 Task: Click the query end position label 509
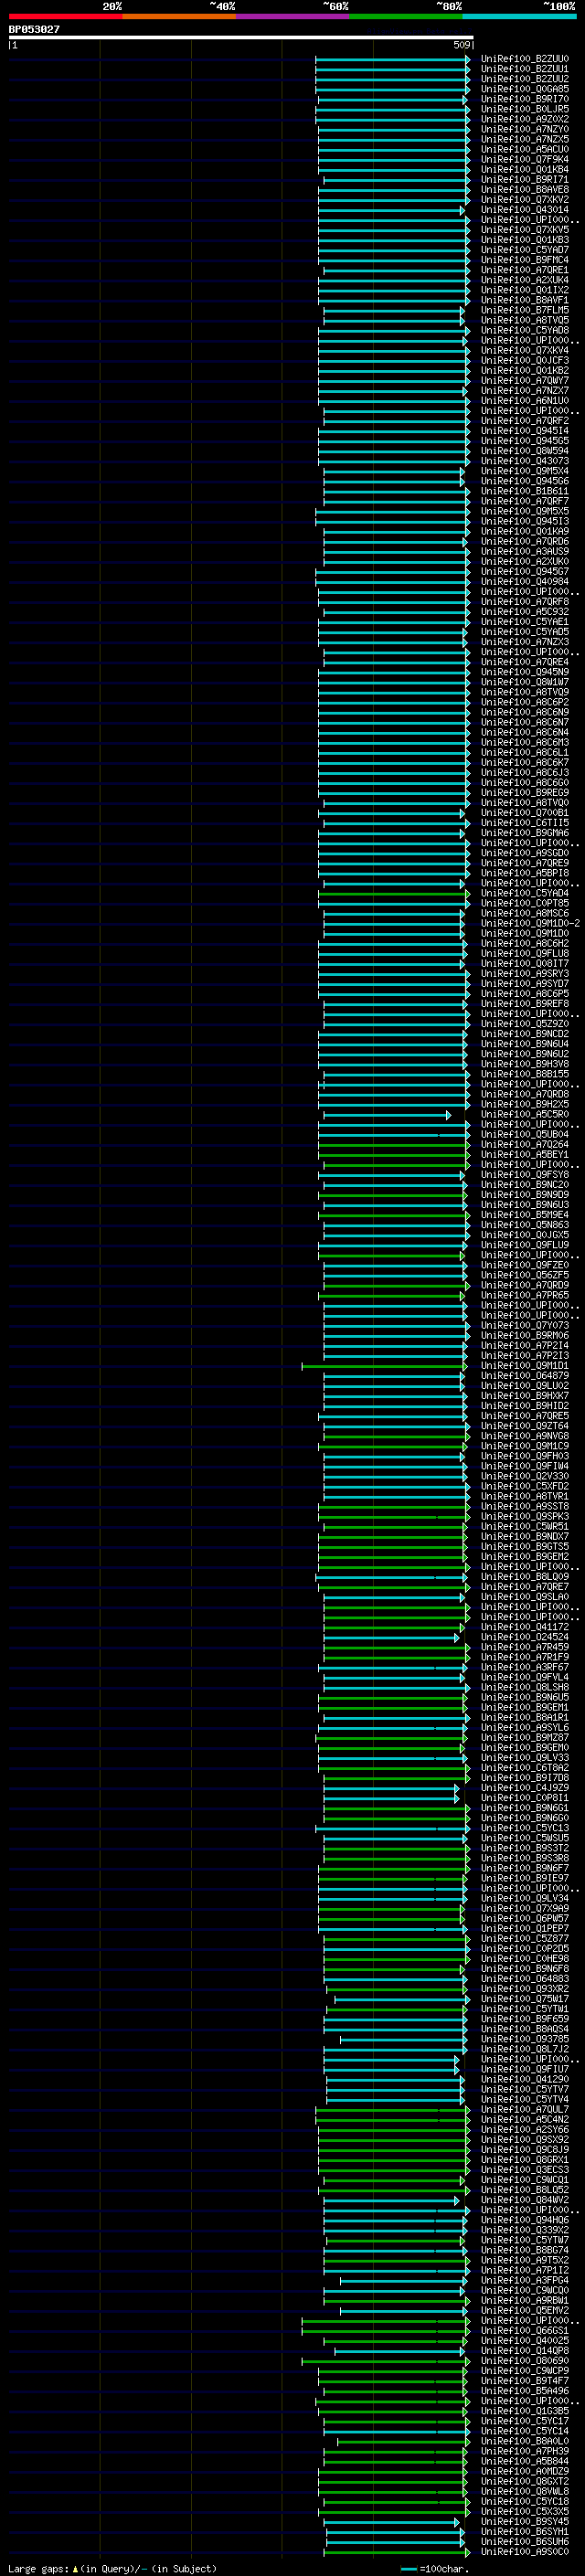tap(462, 45)
